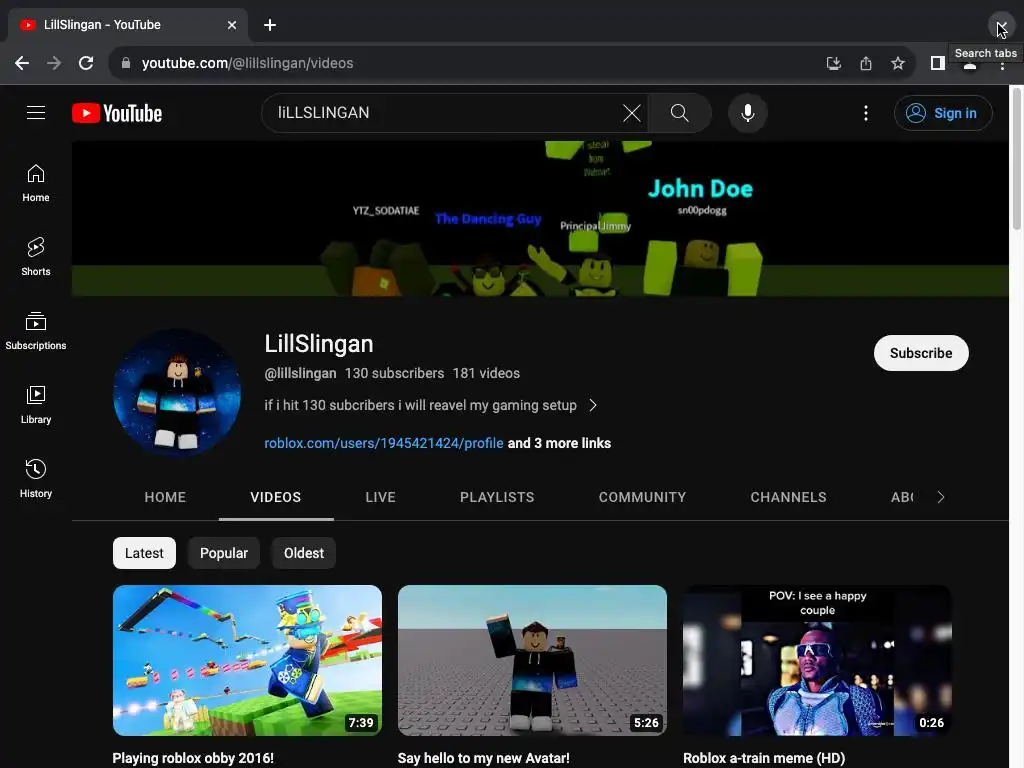The image size is (1024, 768).
Task: View site lock information
Action: (x=126, y=63)
